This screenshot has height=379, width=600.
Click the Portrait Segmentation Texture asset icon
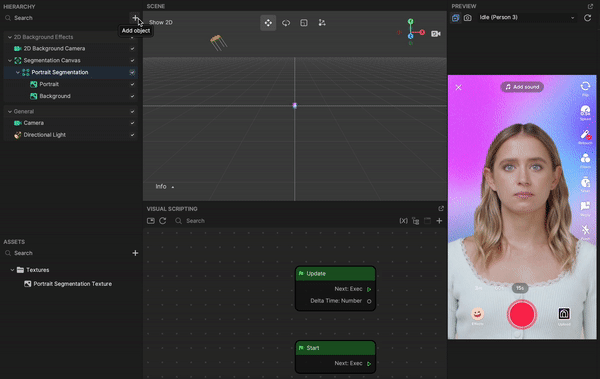(28, 284)
